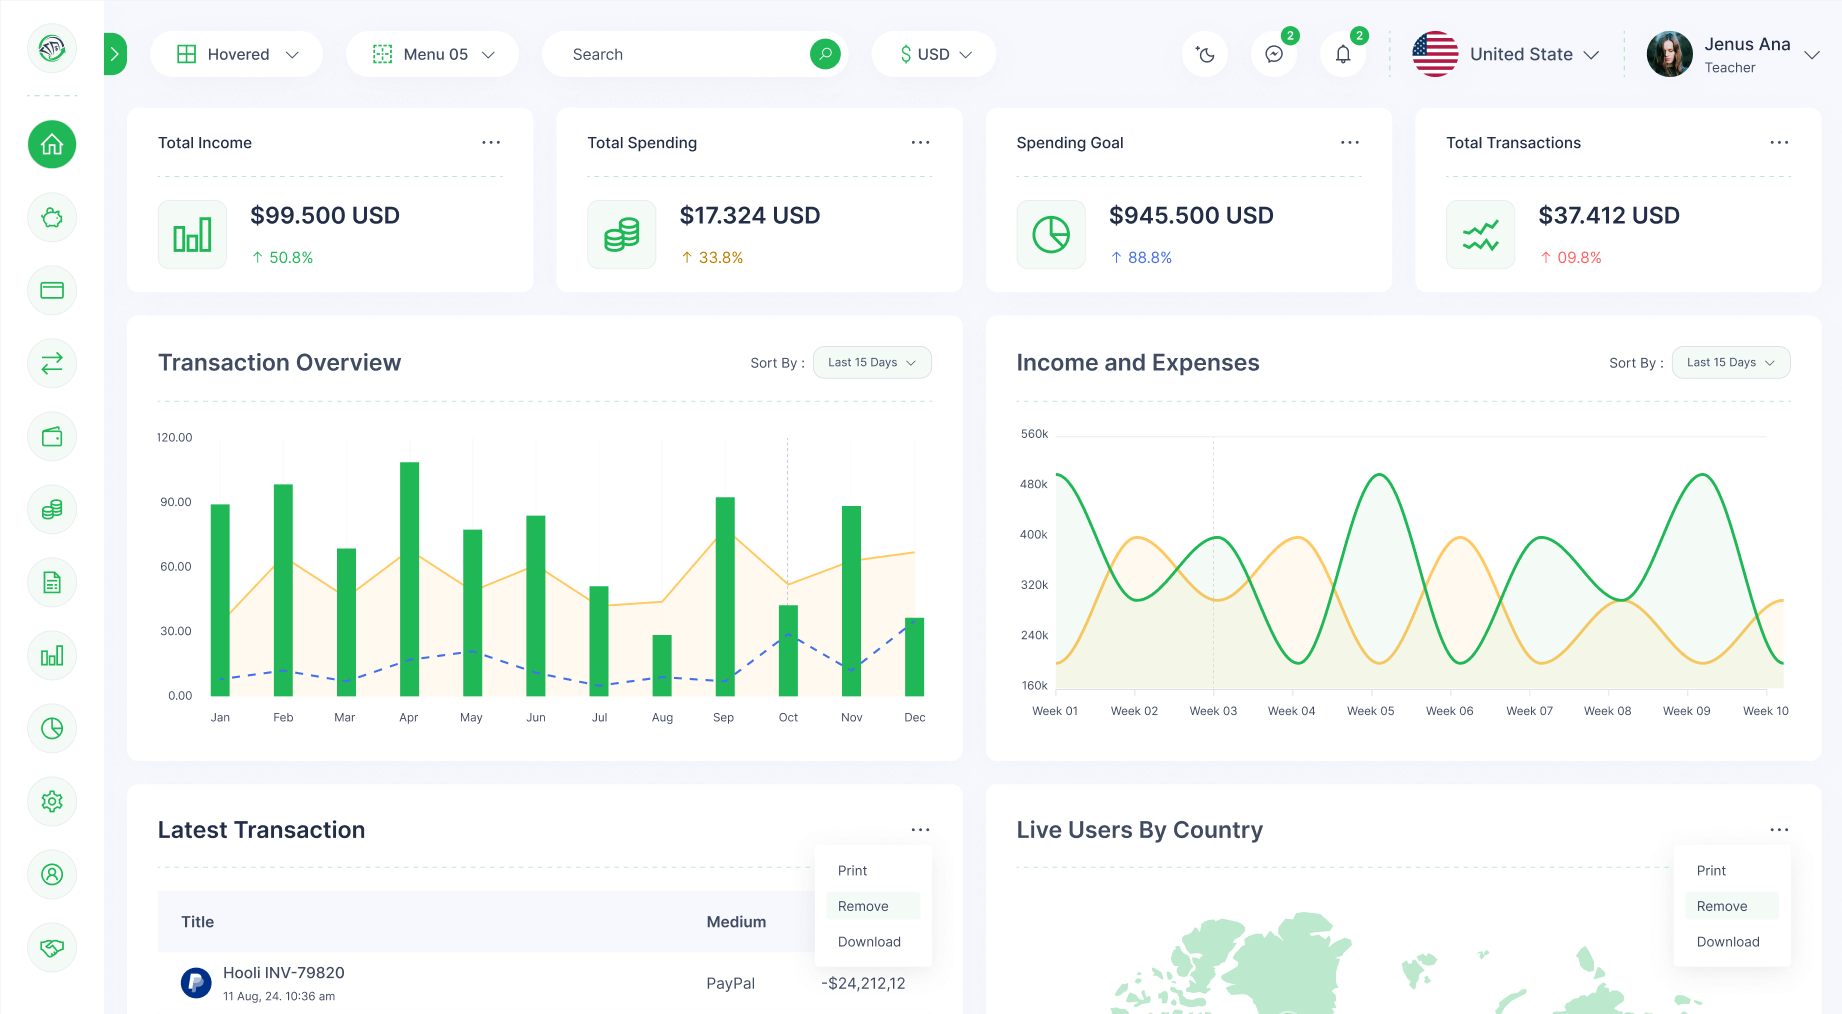1842x1014 pixels.
Task: Click the transfer arrows sidebar icon
Action: 52,364
